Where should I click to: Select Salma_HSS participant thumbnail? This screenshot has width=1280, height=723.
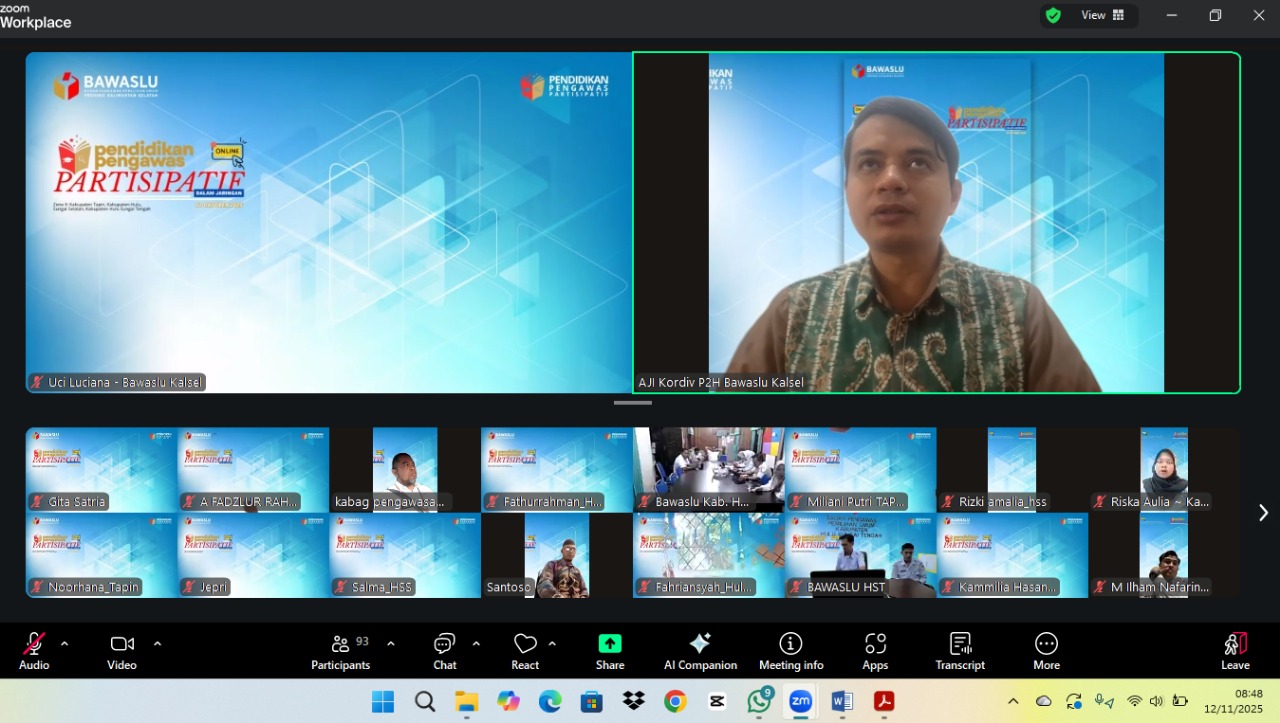point(405,556)
